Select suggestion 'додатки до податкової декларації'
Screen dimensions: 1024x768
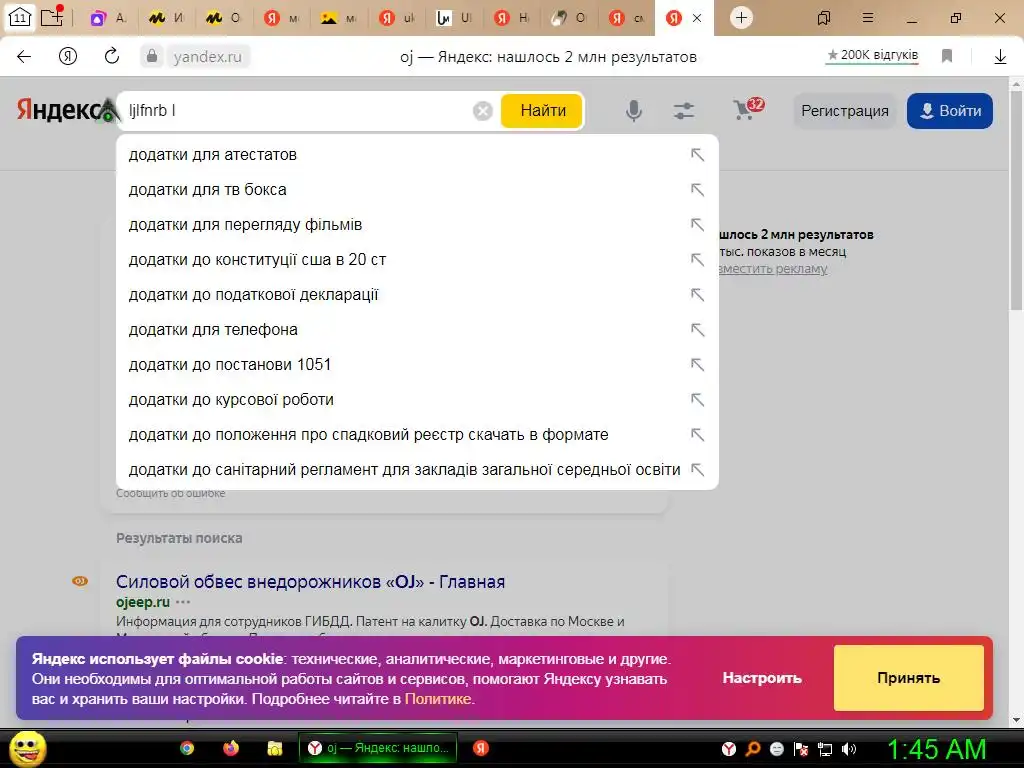[x=417, y=295]
